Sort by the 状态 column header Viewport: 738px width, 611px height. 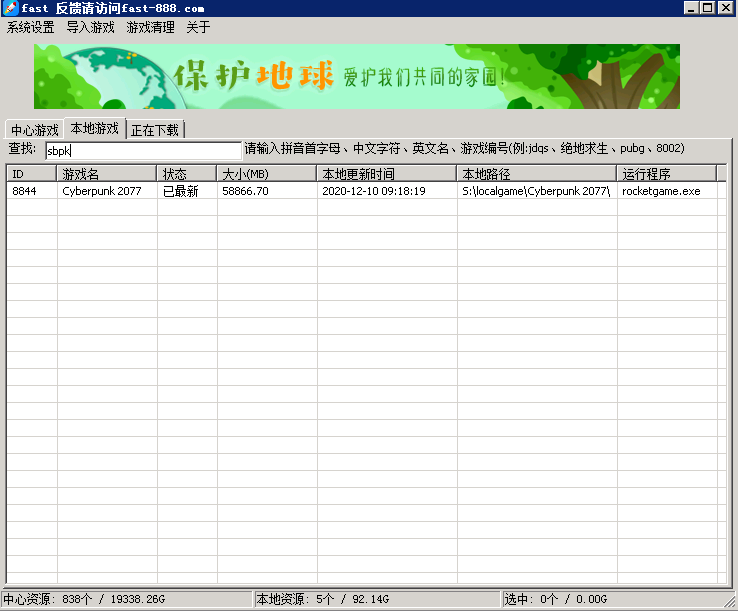[187, 174]
